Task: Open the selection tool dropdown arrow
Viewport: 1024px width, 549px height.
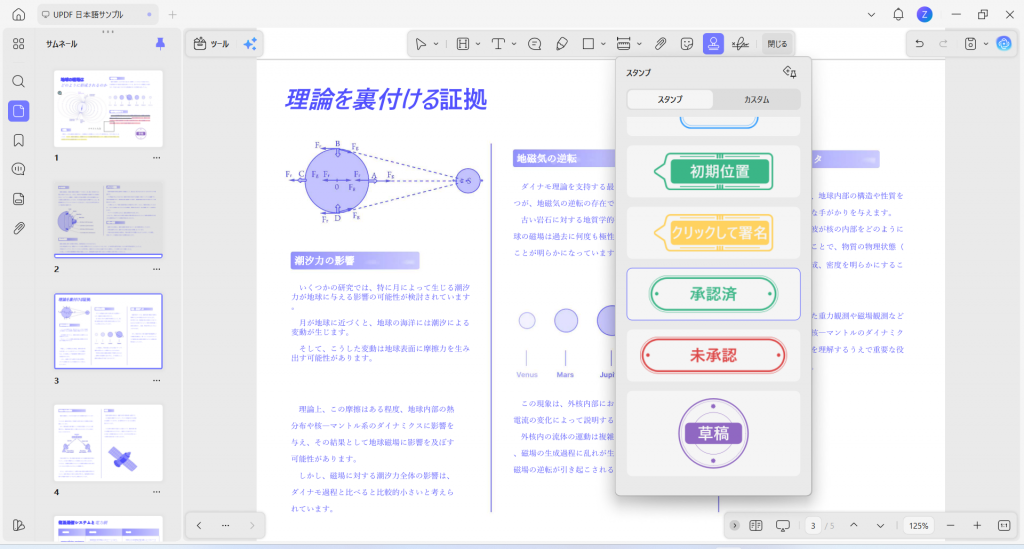Action: [x=436, y=44]
